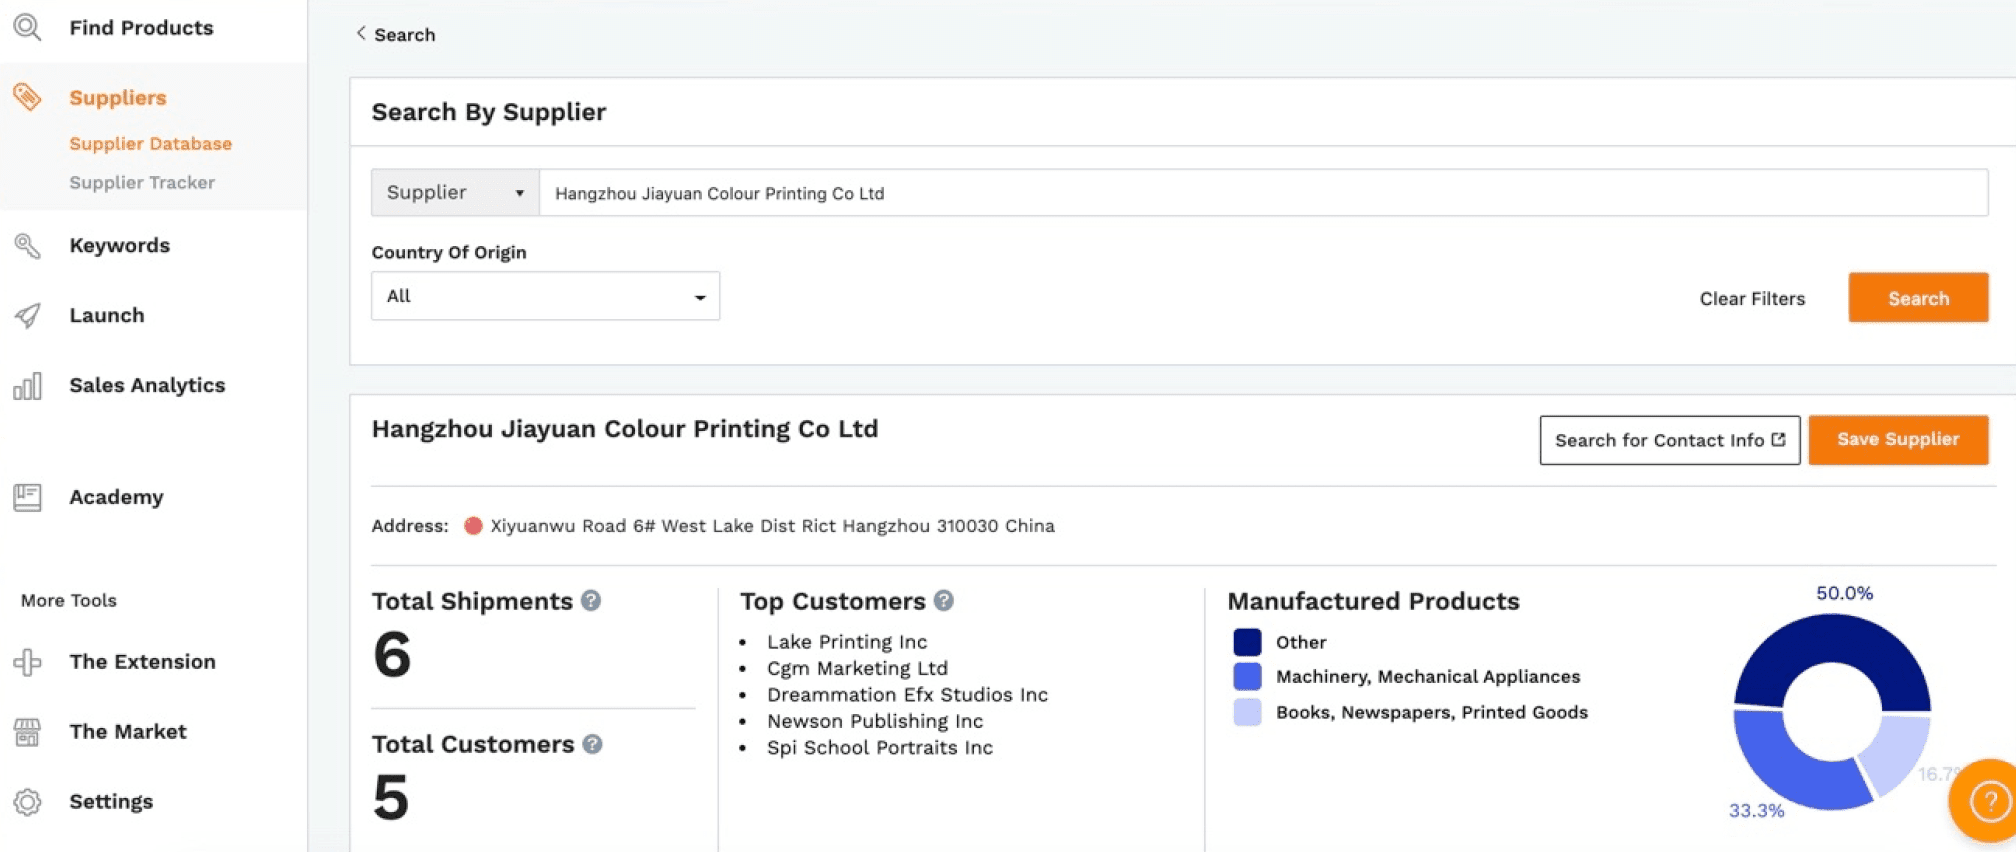Open the Country Of Origin dropdown
Screen dimensions: 2016x852
(x=545, y=296)
